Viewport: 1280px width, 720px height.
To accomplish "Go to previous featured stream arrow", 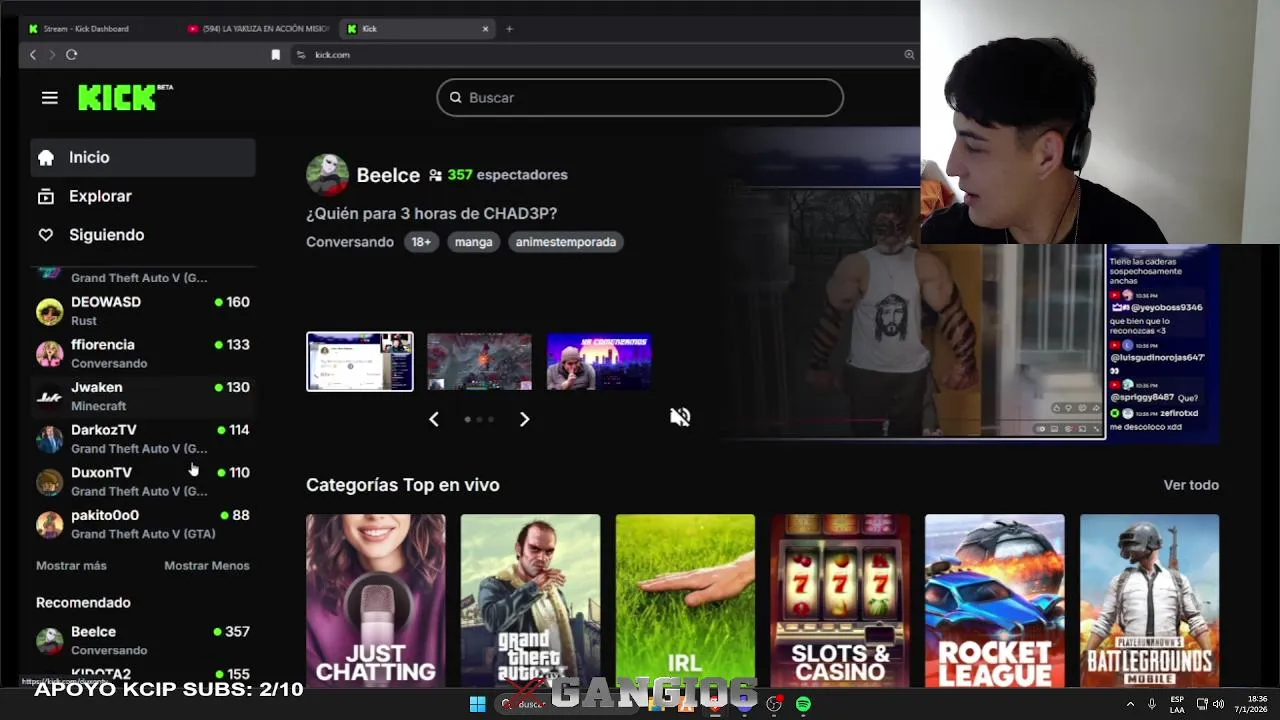I will 434,419.
